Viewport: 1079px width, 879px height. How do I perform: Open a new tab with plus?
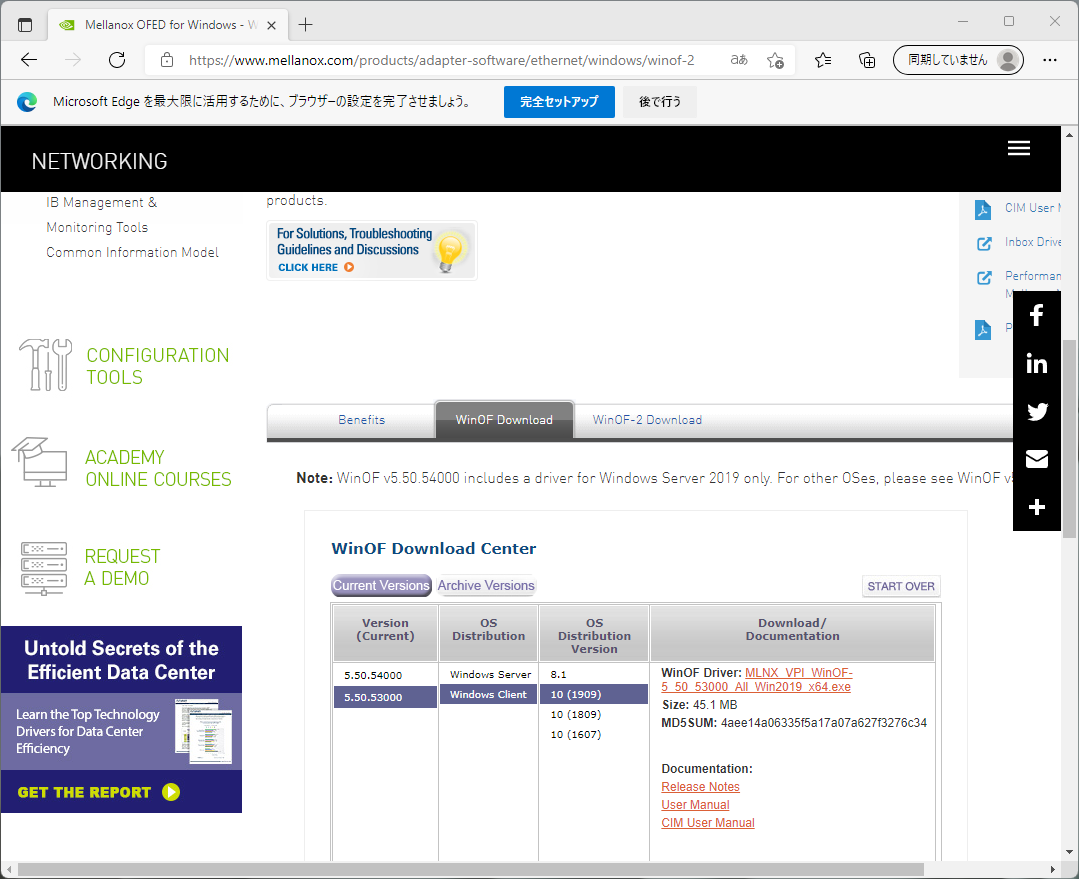tap(306, 25)
